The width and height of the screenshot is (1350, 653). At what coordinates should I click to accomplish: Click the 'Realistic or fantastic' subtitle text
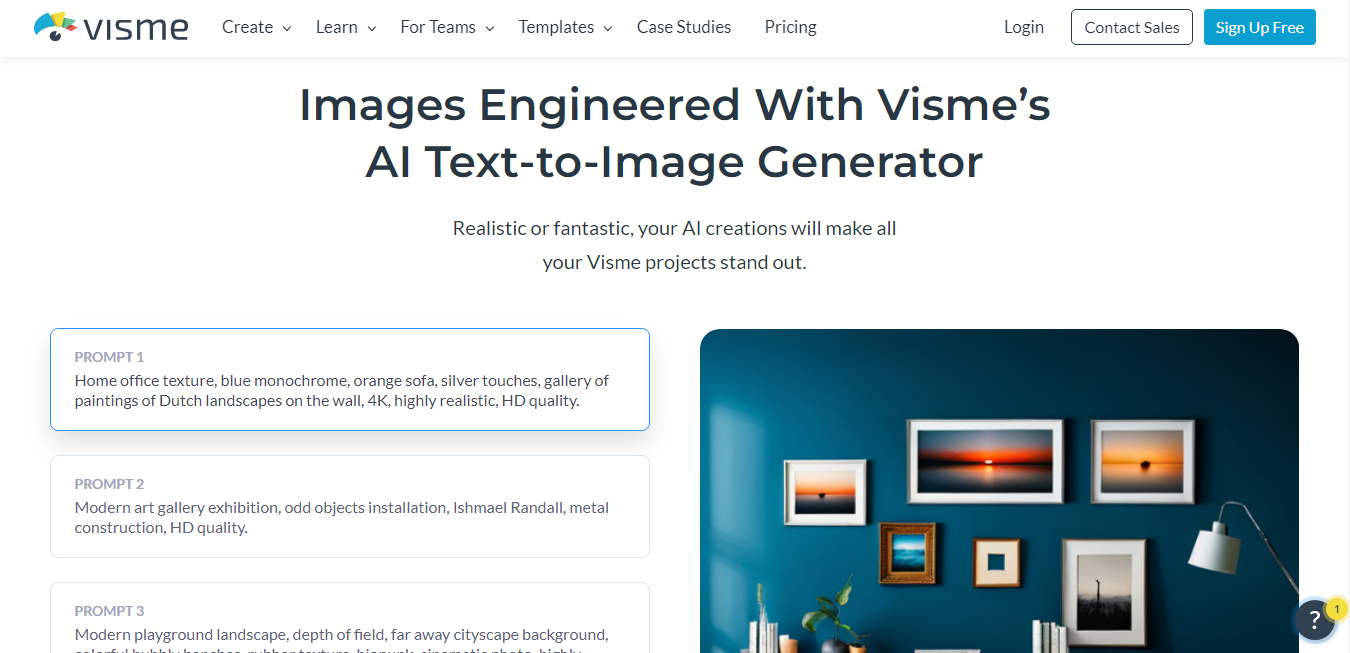coord(675,228)
